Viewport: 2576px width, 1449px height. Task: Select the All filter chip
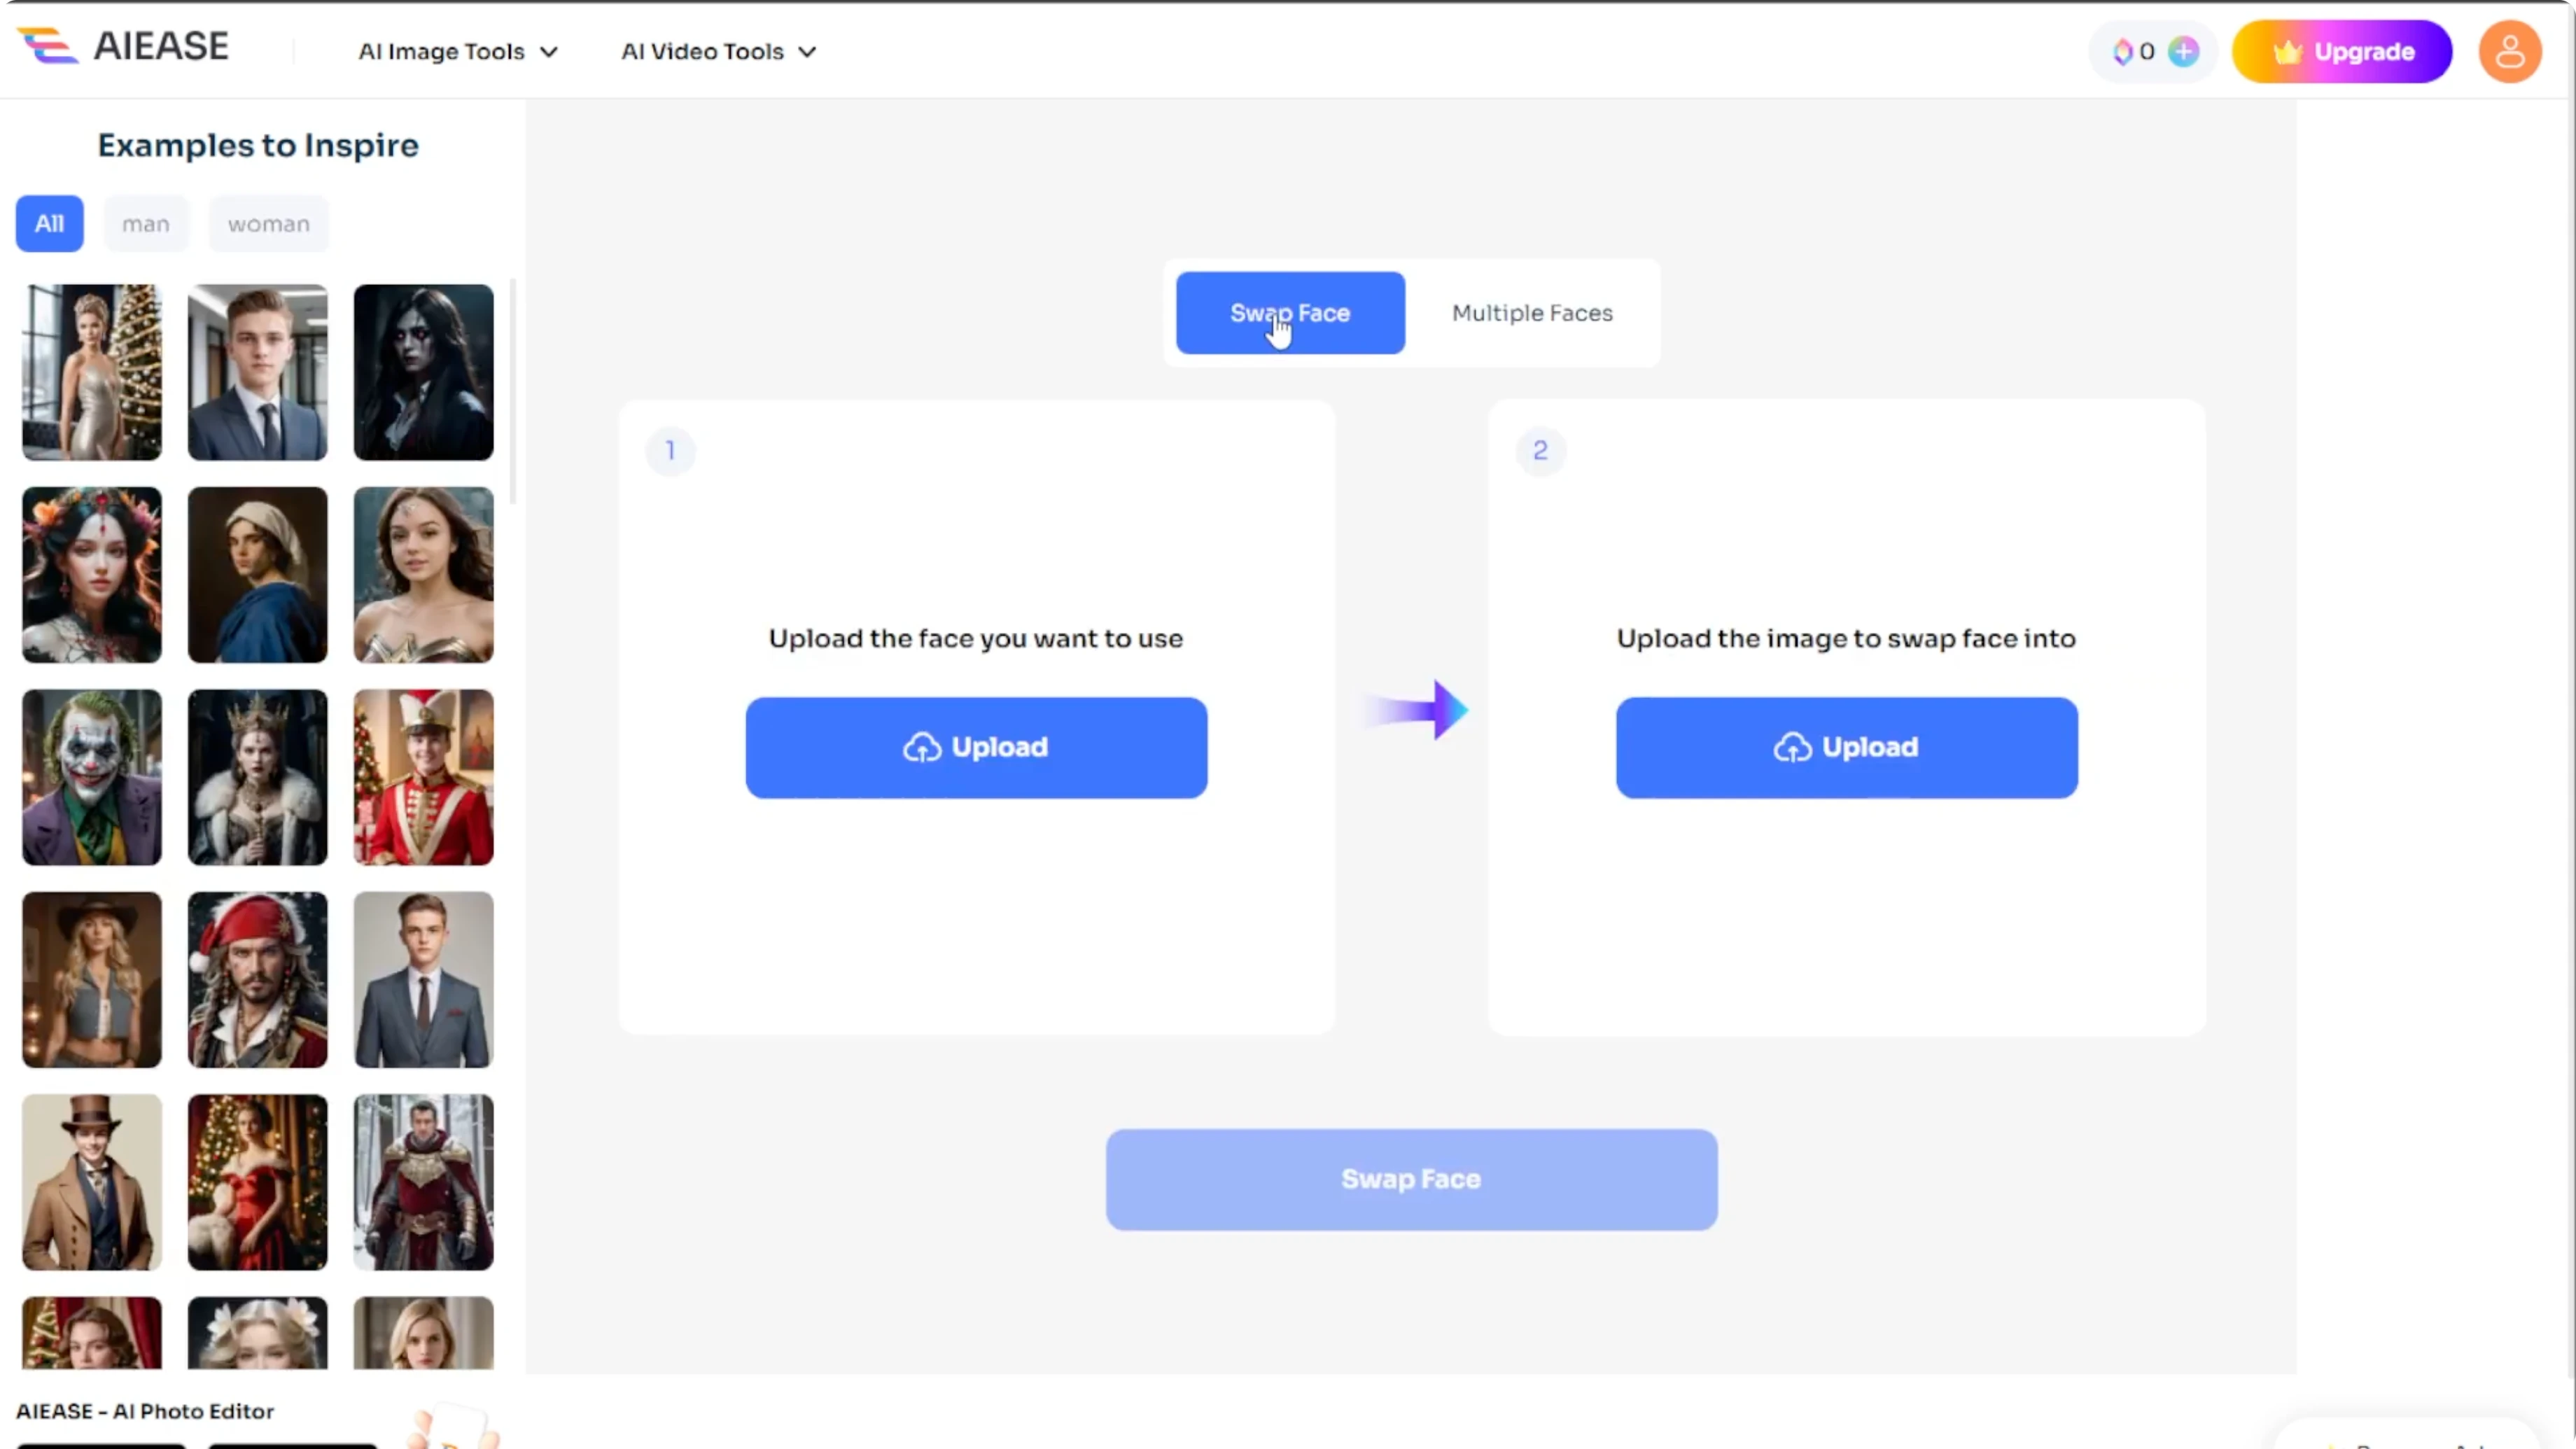tap(49, 223)
